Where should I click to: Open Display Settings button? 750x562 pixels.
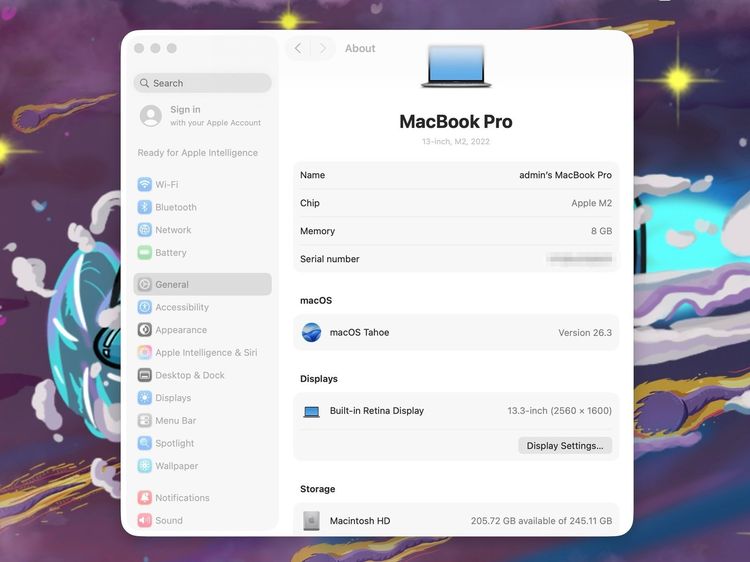pos(565,446)
